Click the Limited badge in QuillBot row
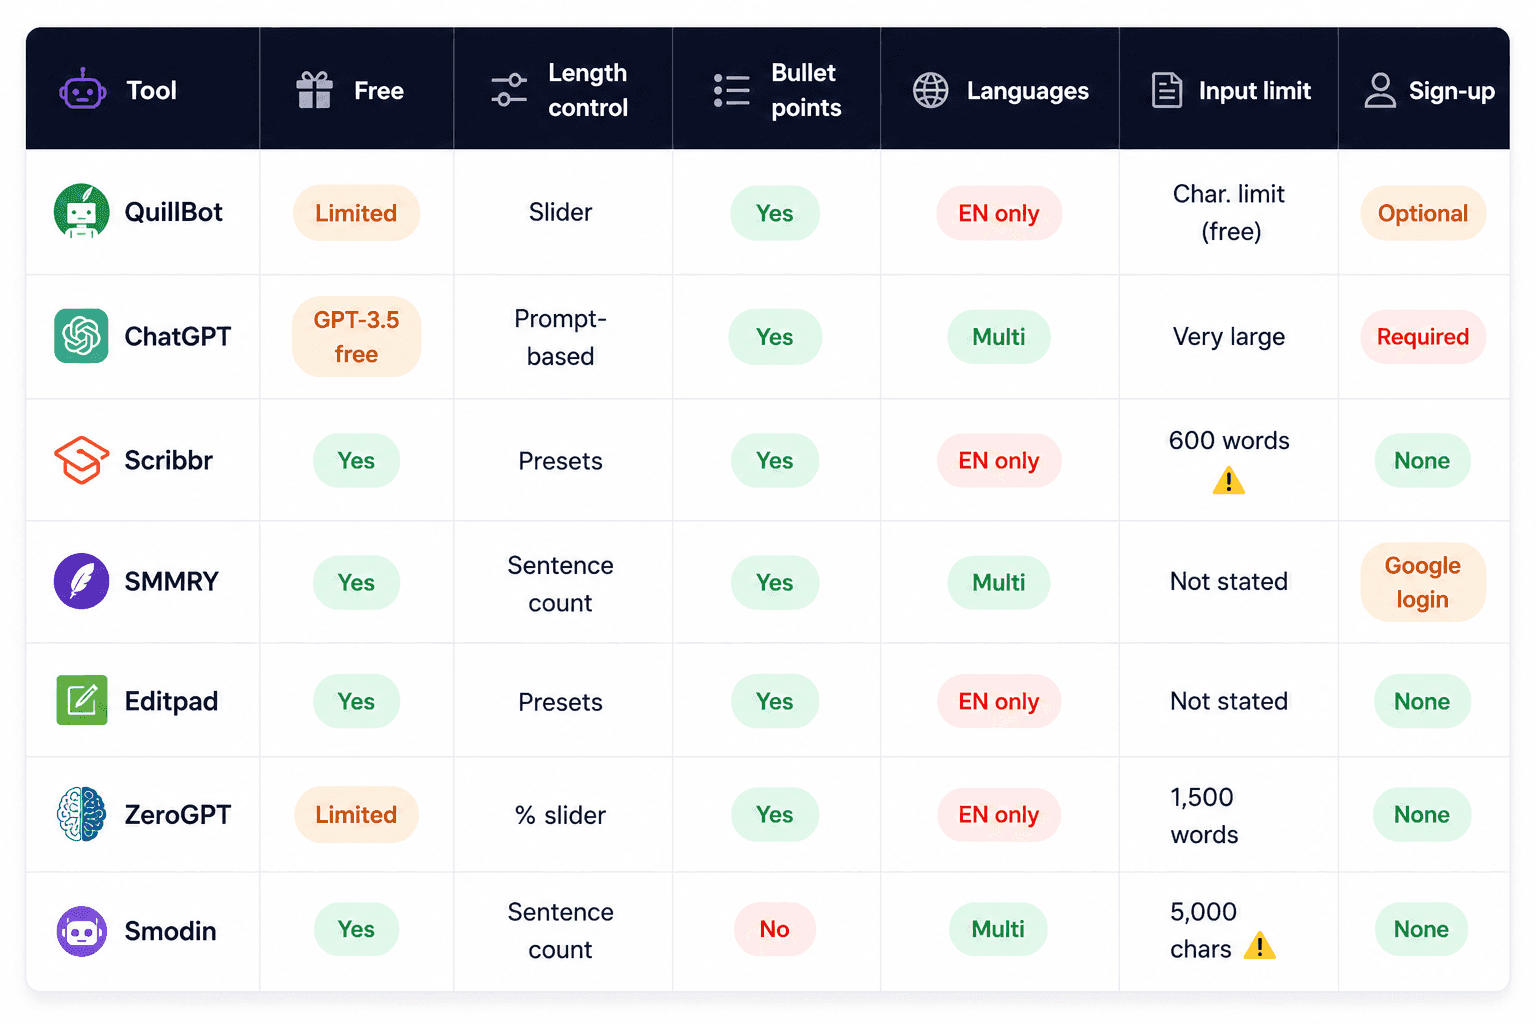1536x1024 pixels. coord(356,213)
